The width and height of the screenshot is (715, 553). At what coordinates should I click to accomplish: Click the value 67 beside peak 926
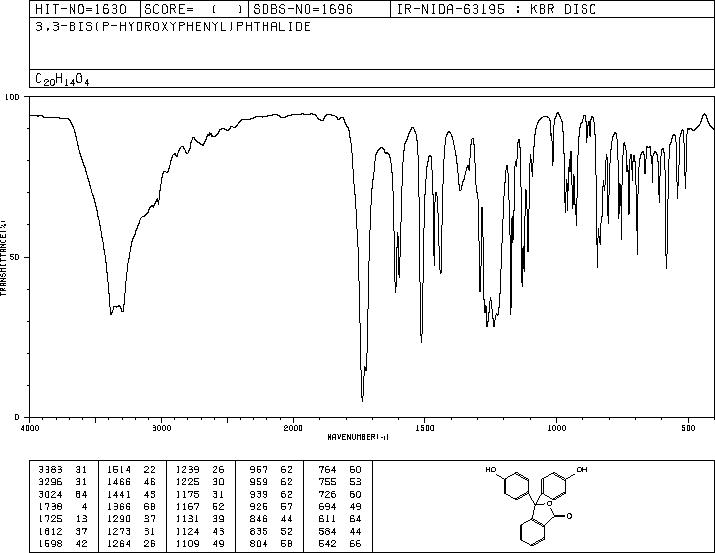[x=287, y=506]
